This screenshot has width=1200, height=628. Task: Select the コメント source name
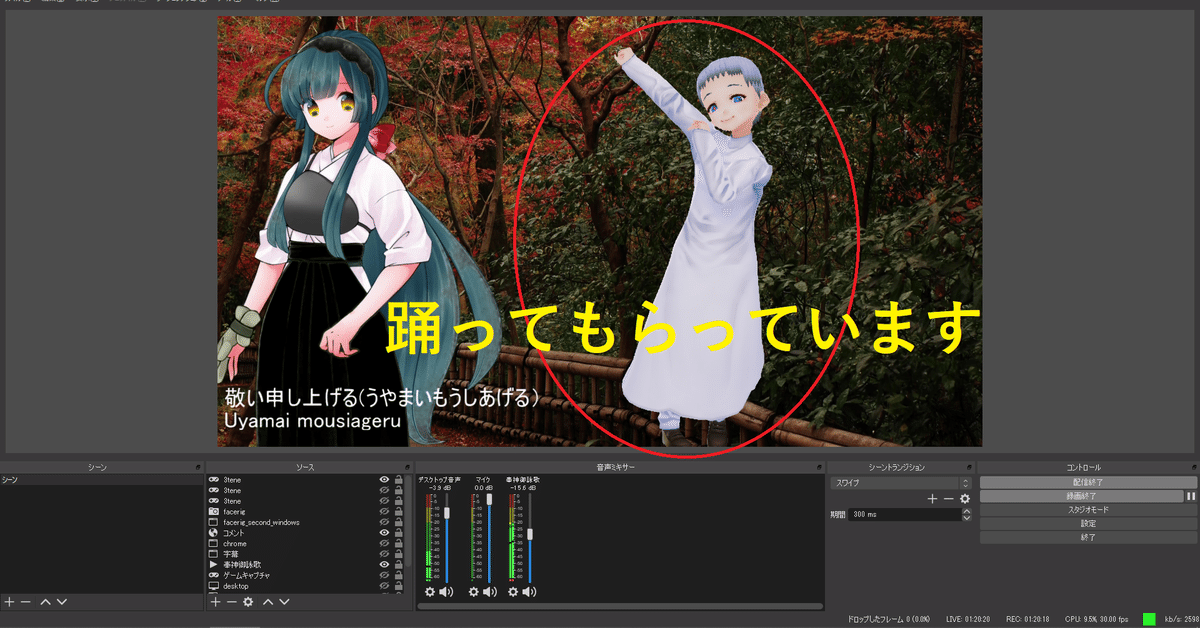click(234, 533)
